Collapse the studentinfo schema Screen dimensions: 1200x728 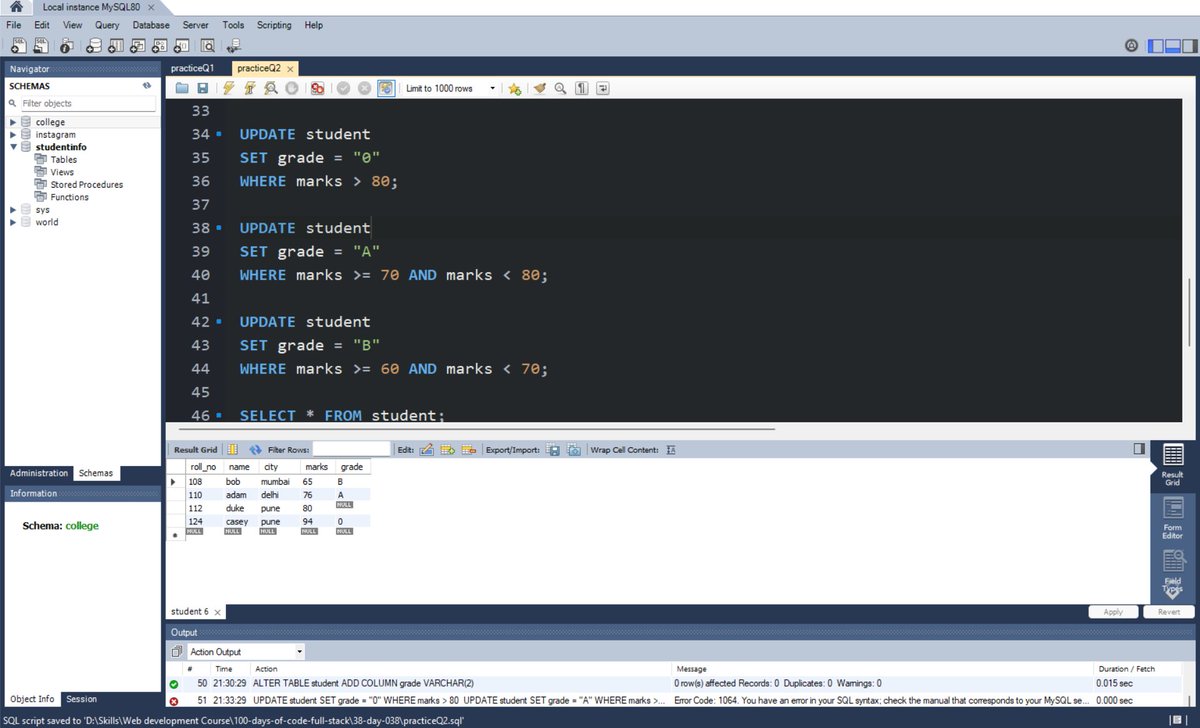13,147
